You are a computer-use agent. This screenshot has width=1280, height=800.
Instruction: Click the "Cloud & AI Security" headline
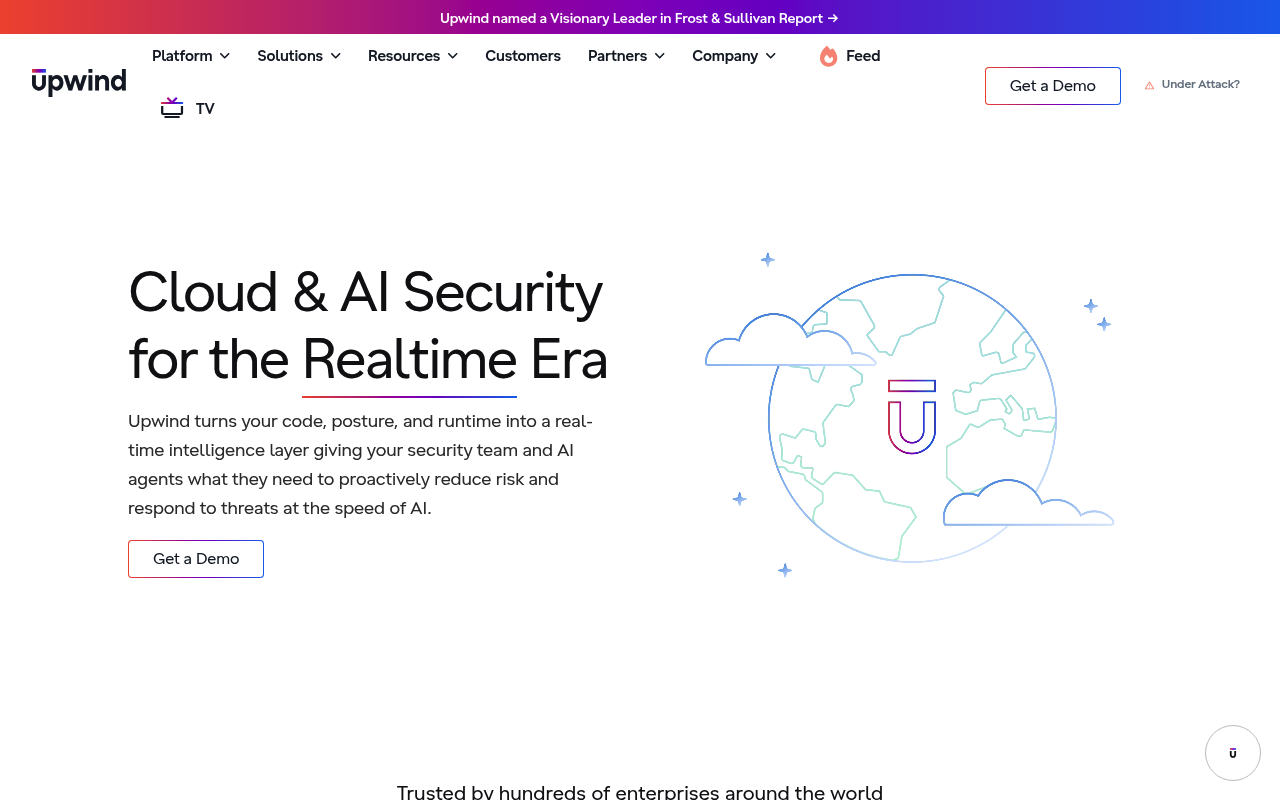click(366, 292)
